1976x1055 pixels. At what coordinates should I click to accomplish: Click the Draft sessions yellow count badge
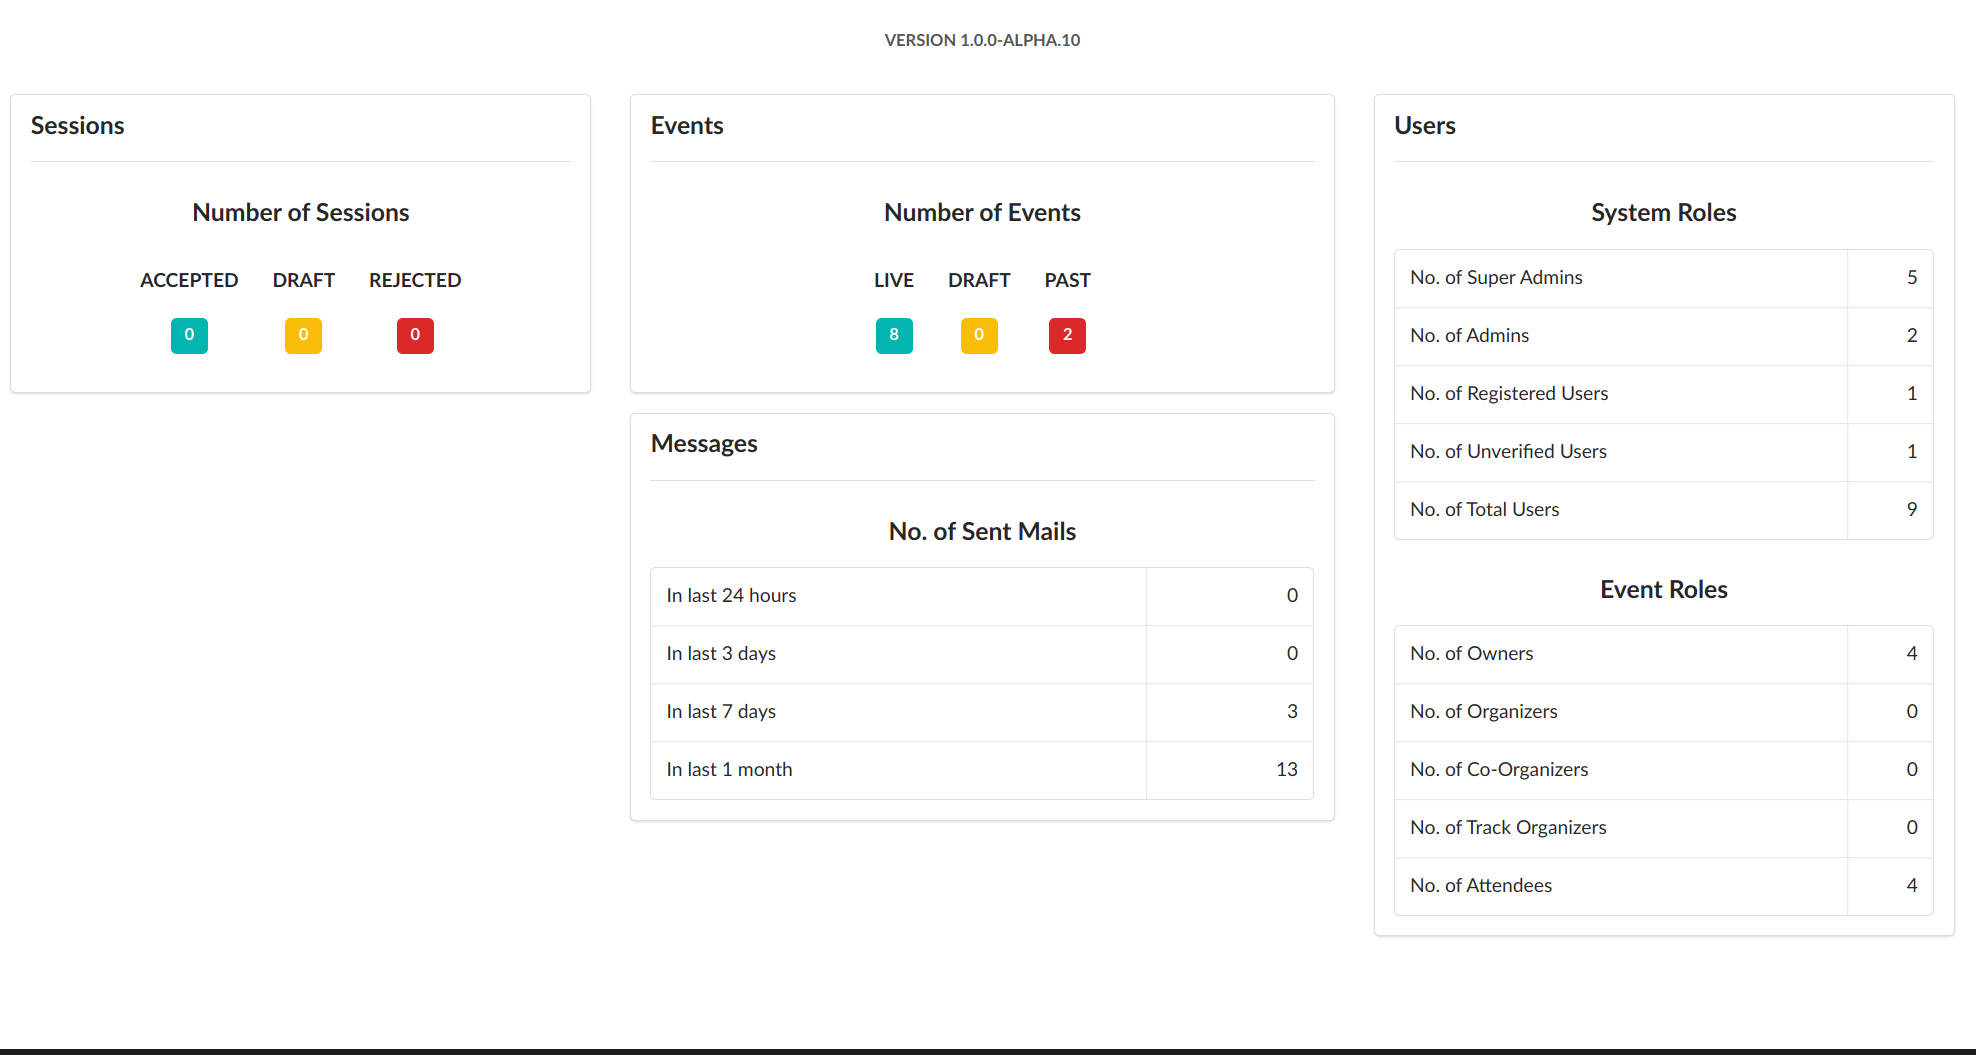click(x=303, y=335)
